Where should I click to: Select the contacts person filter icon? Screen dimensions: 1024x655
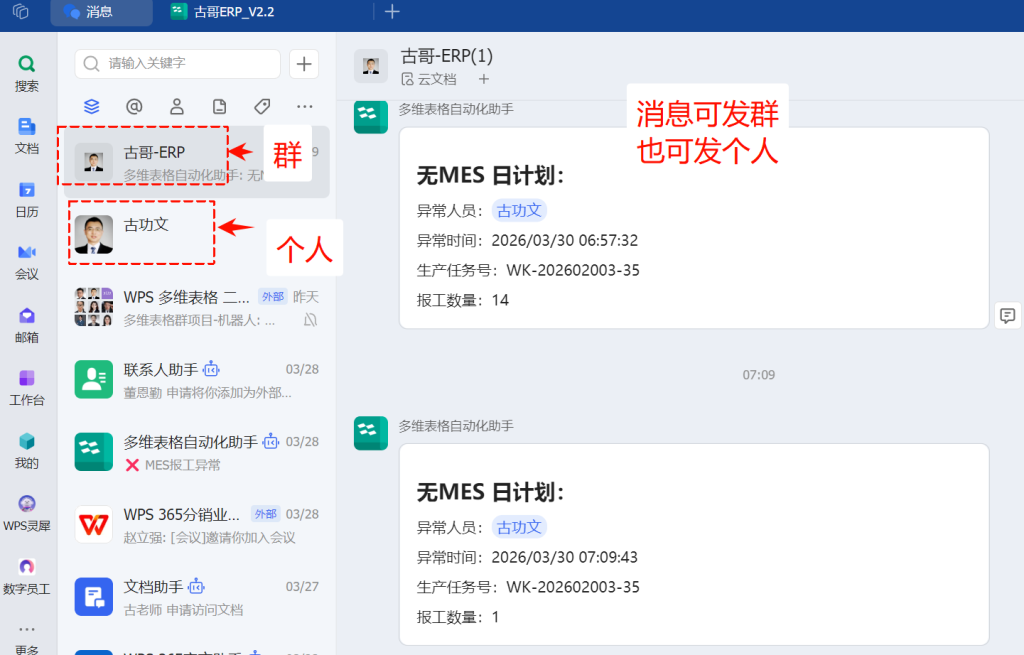[x=177, y=106]
